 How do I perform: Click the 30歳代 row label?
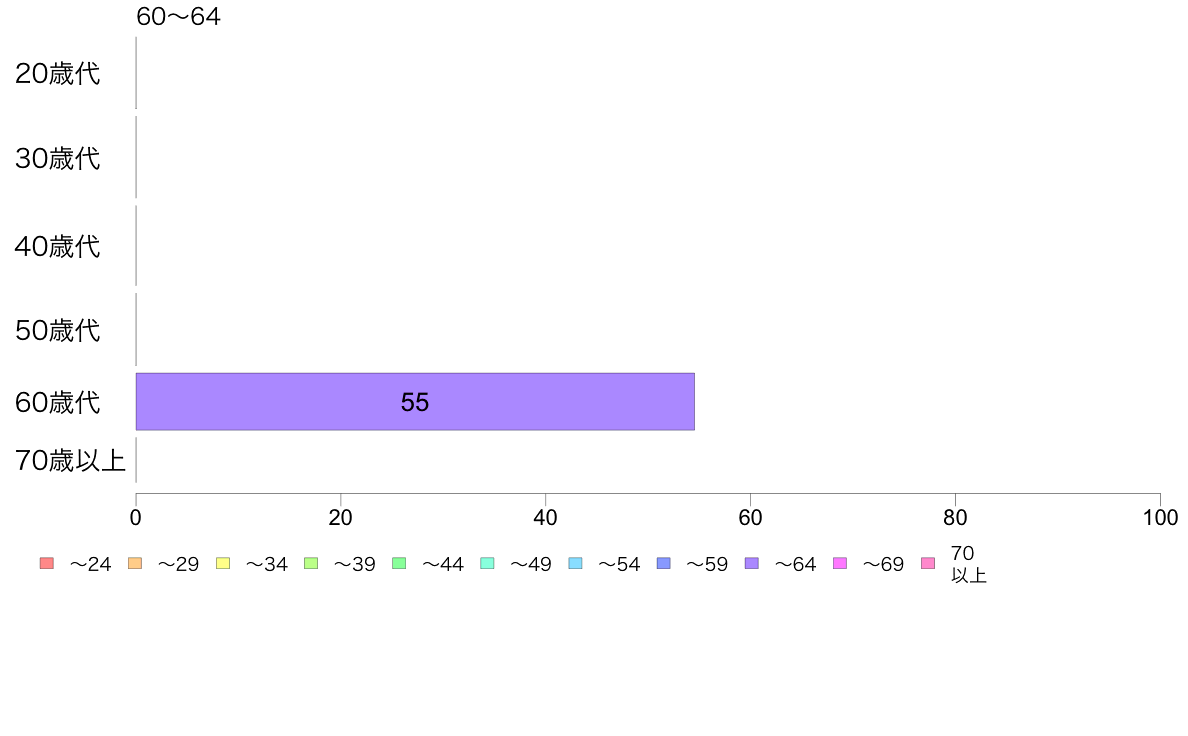58,158
